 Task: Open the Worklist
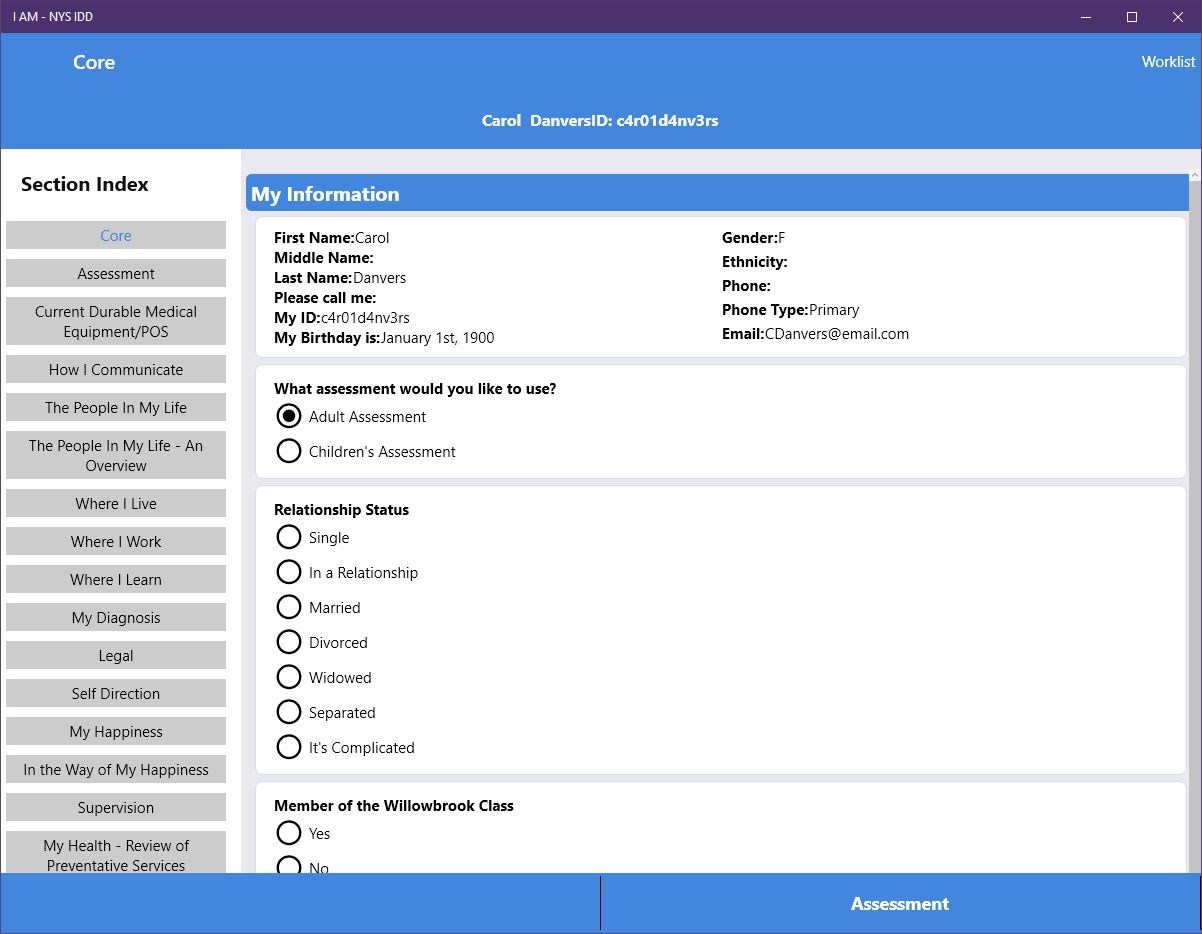(x=1167, y=61)
